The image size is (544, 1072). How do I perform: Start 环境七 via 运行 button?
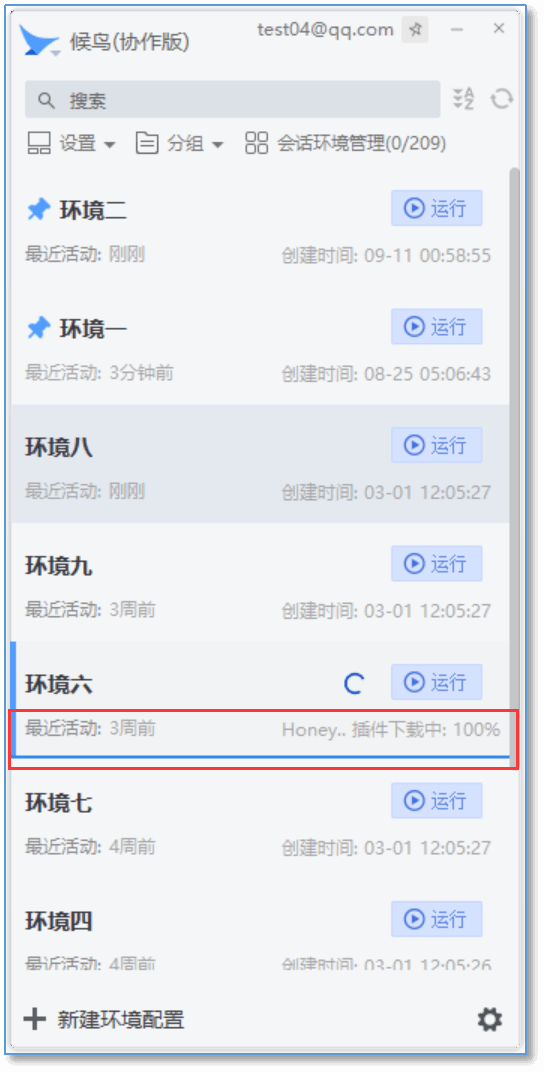437,801
